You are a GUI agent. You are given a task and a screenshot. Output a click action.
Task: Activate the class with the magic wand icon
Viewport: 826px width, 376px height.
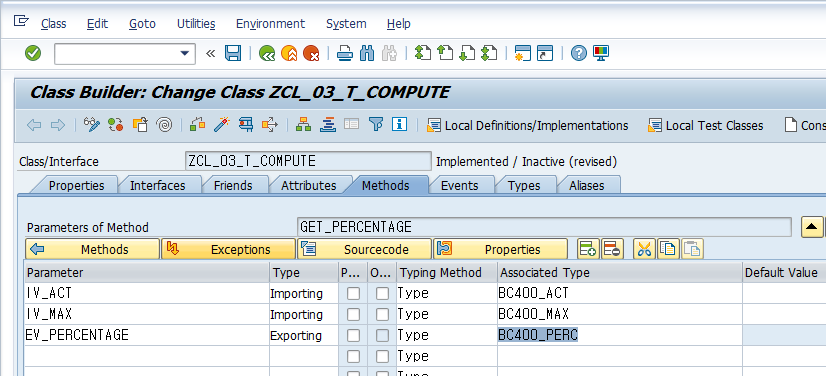click(x=222, y=125)
